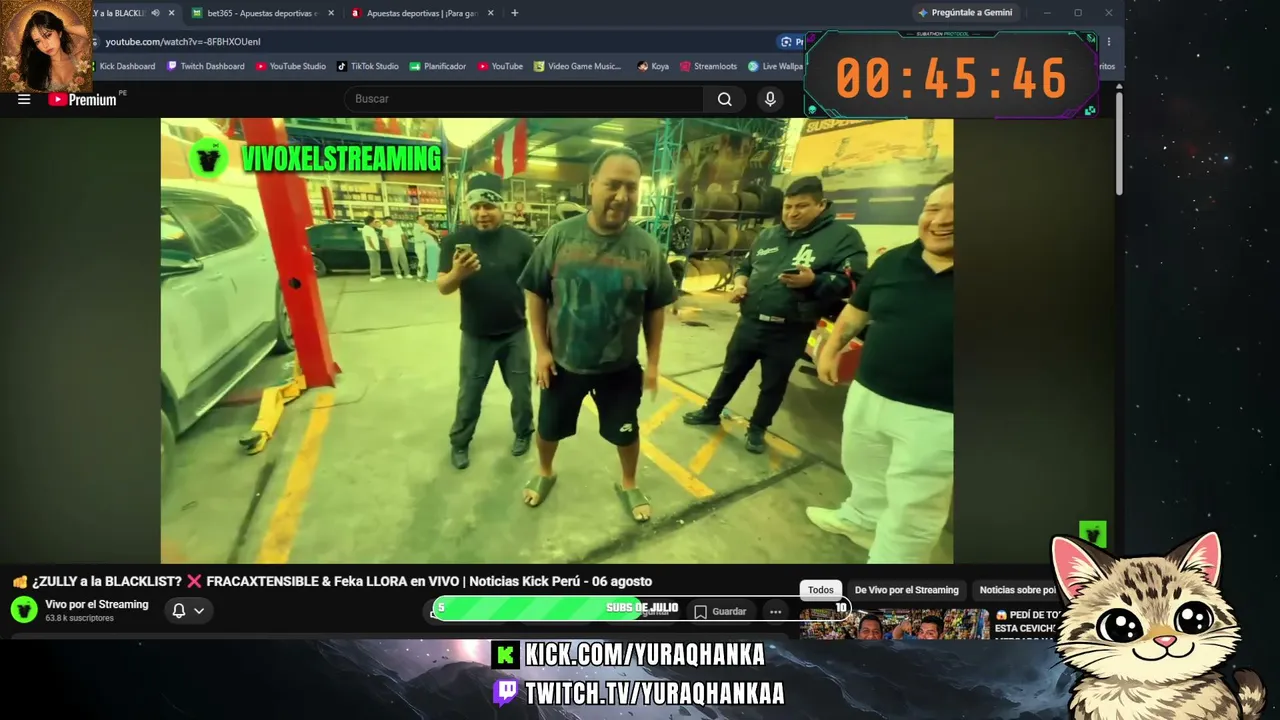Click the 63.8 k suscriptores text
The image size is (1280, 720).
79,619
